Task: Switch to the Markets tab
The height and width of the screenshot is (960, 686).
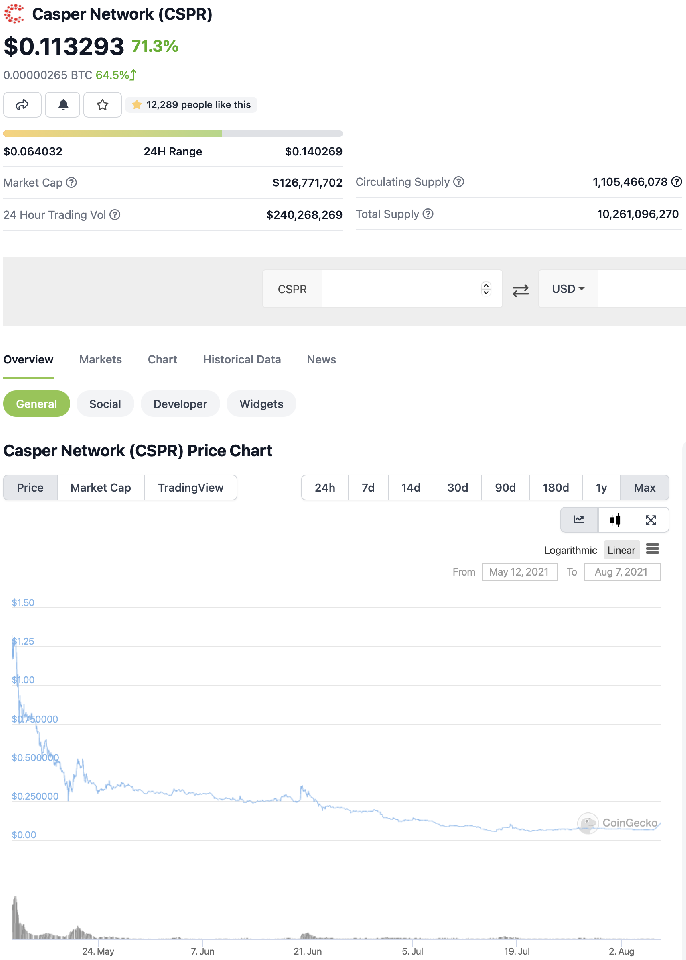Action: (100, 359)
